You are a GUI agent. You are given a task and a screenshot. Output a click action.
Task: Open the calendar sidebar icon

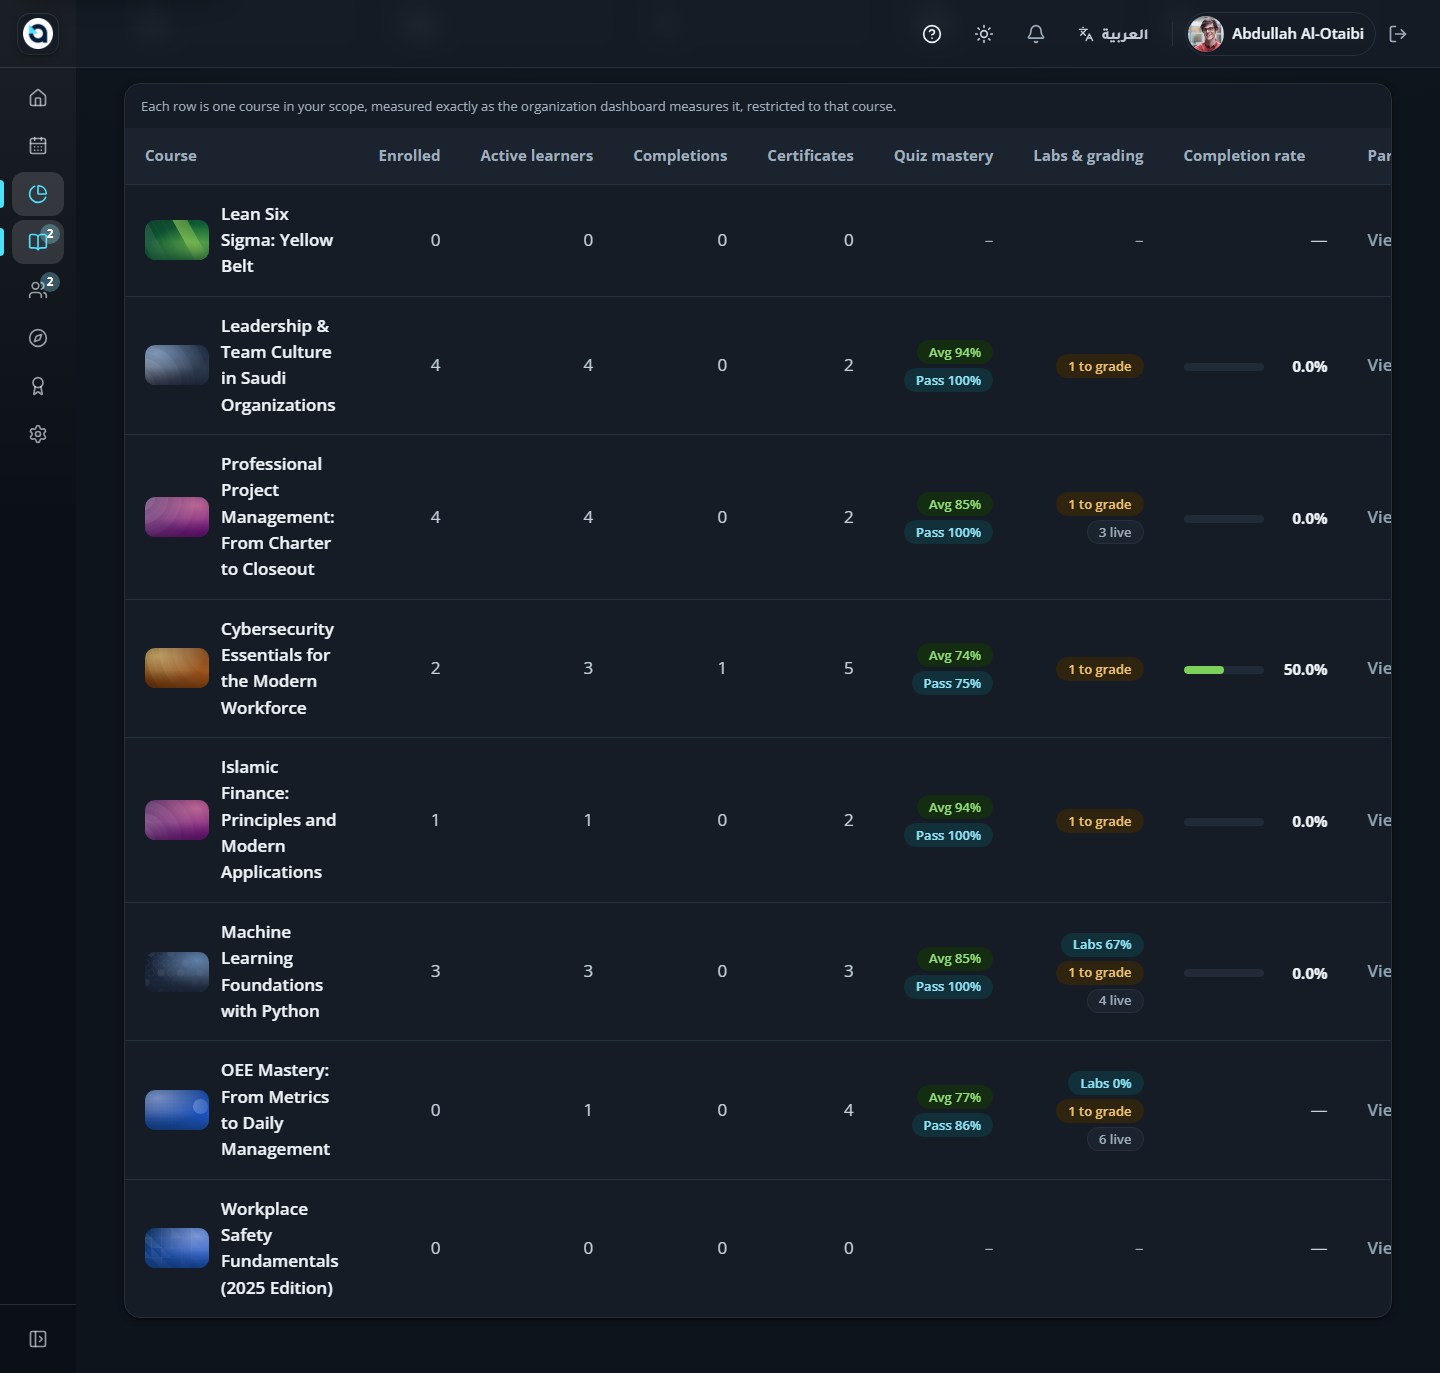tap(38, 146)
